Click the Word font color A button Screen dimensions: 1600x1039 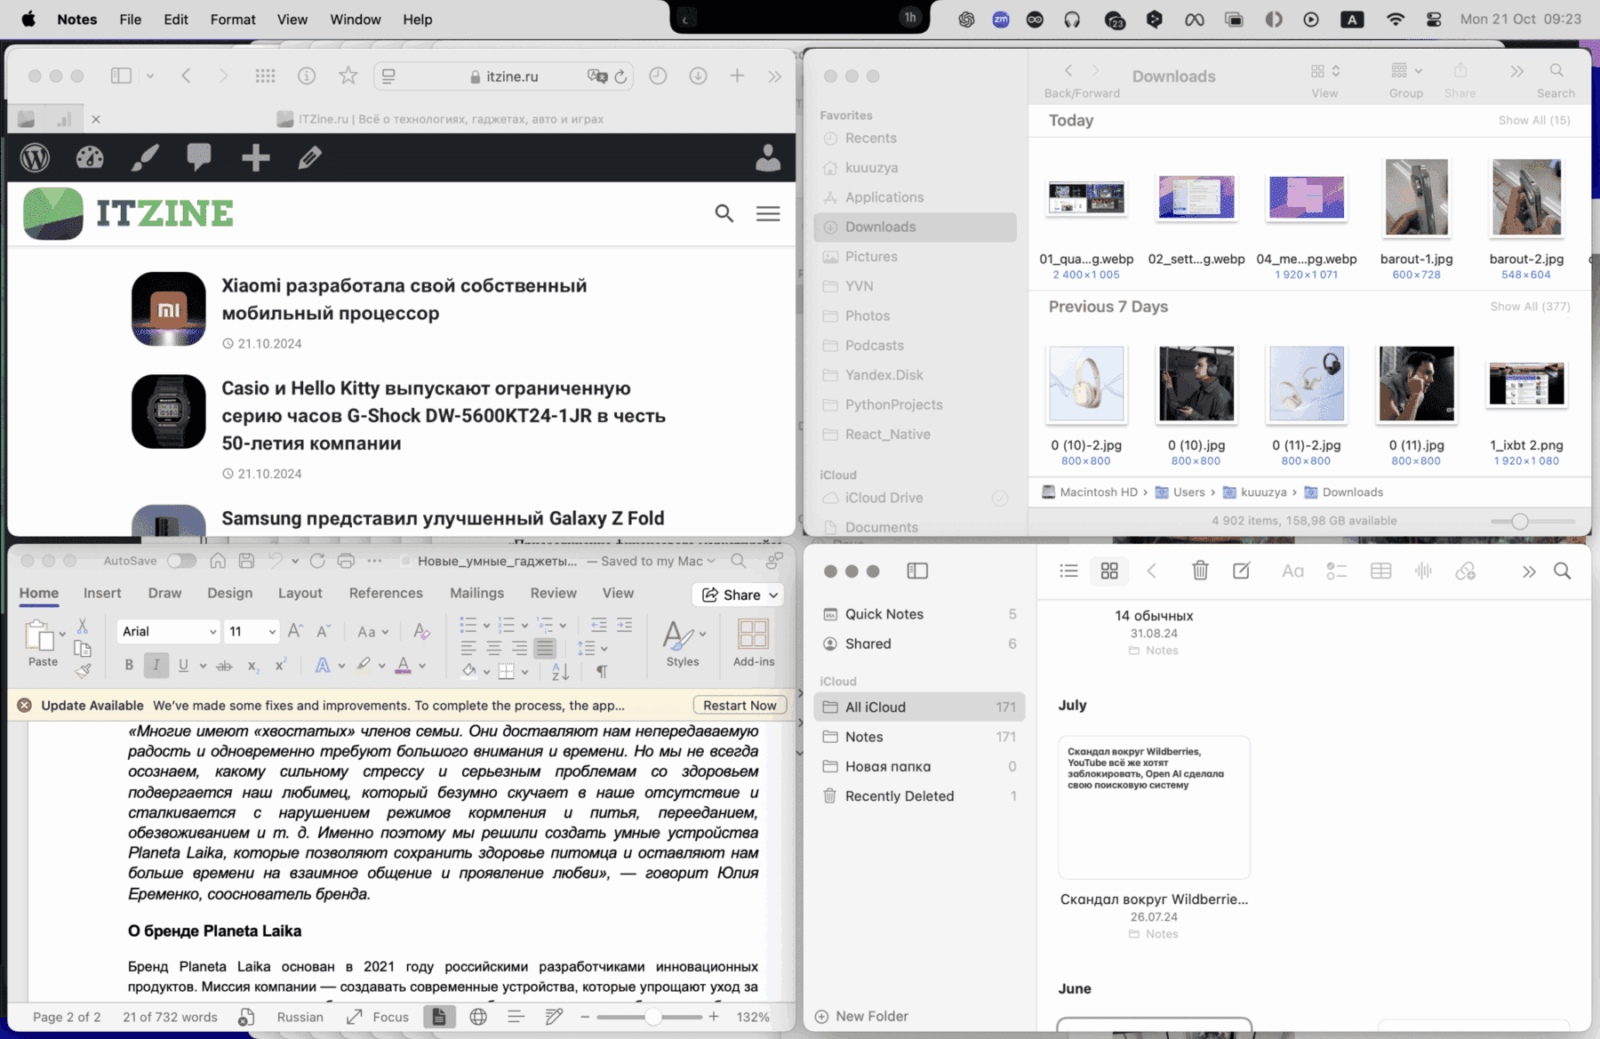pyautogui.click(x=403, y=665)
